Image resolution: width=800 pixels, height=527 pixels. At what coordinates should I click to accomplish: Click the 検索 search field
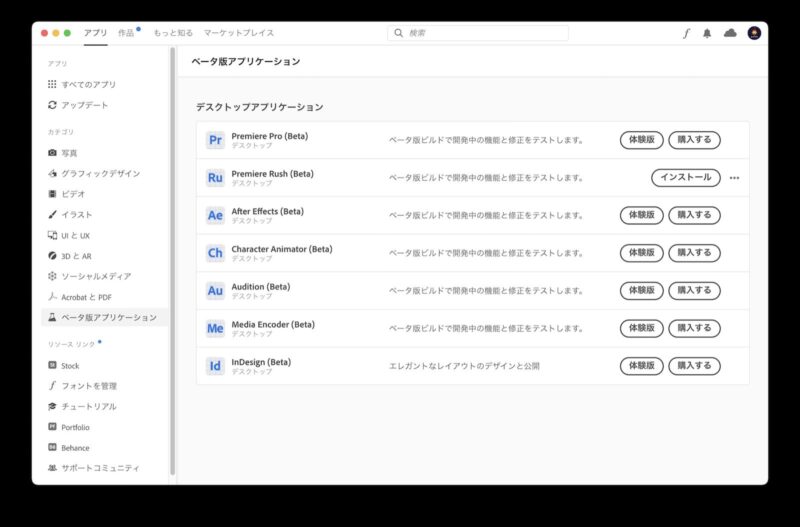[x=478, y=33]
